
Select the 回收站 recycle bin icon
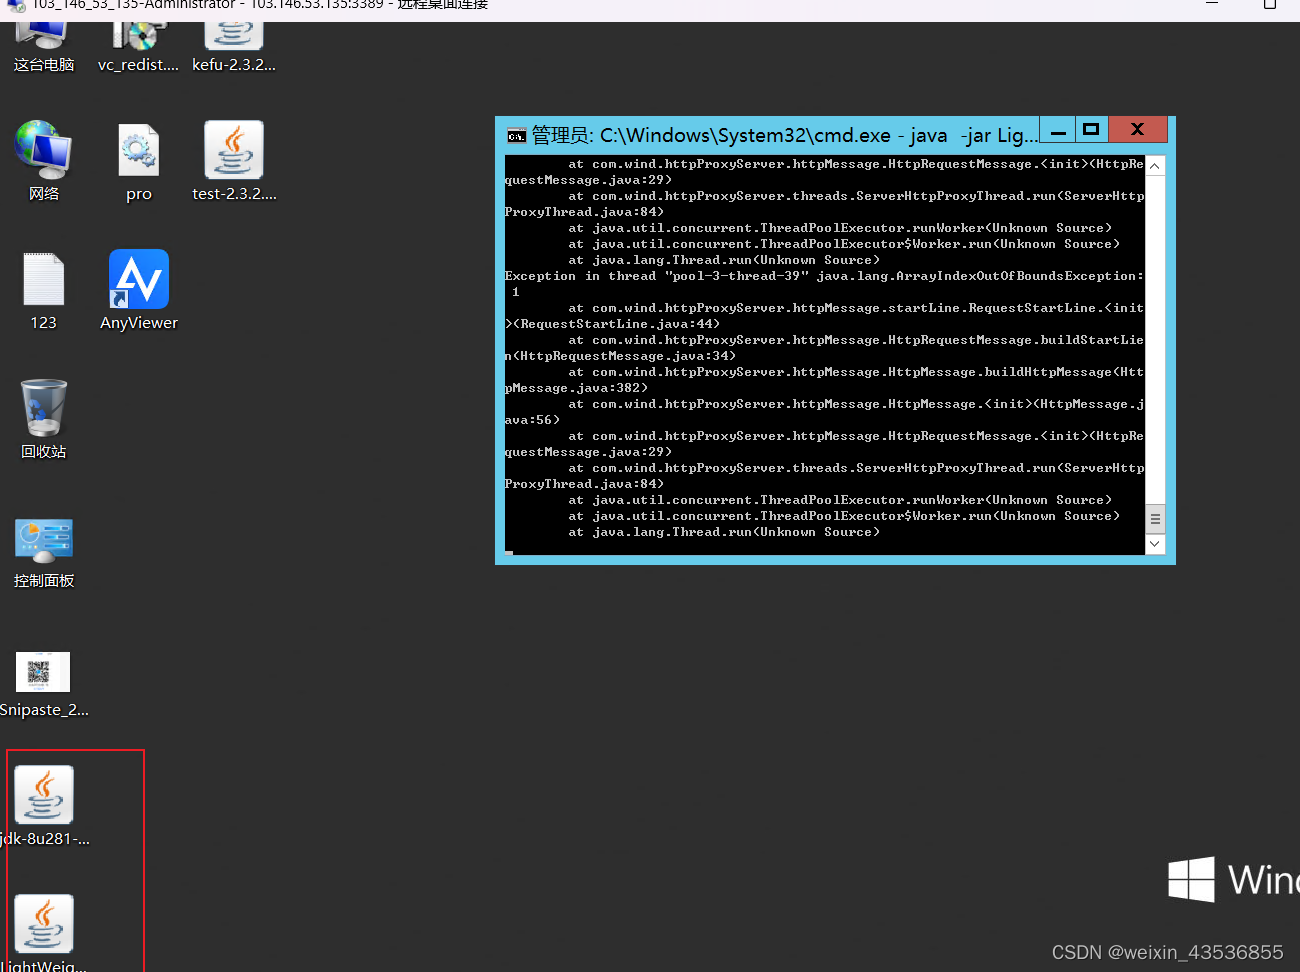point(44,419)
